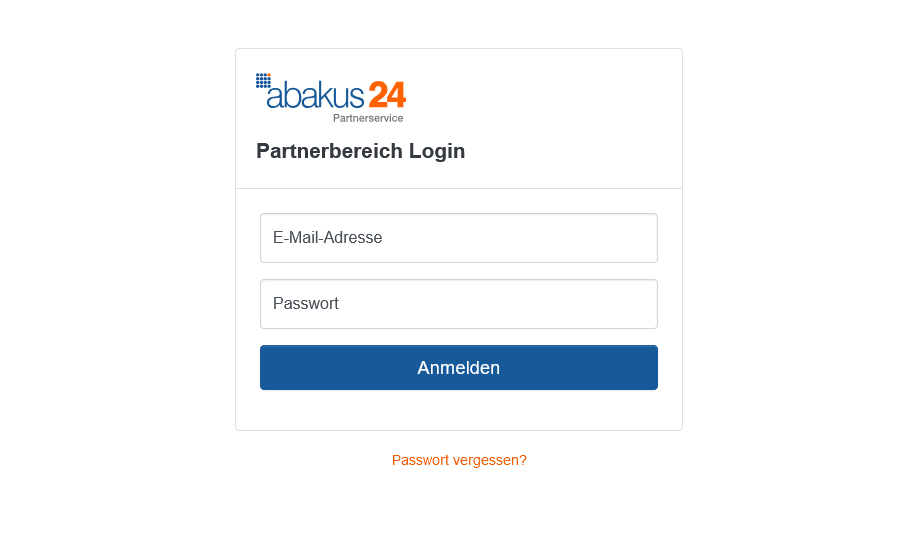This screenshot has width=920, height=537.
Task: Select the Partnerbereich Login heading
Action: tap(360, 151)
